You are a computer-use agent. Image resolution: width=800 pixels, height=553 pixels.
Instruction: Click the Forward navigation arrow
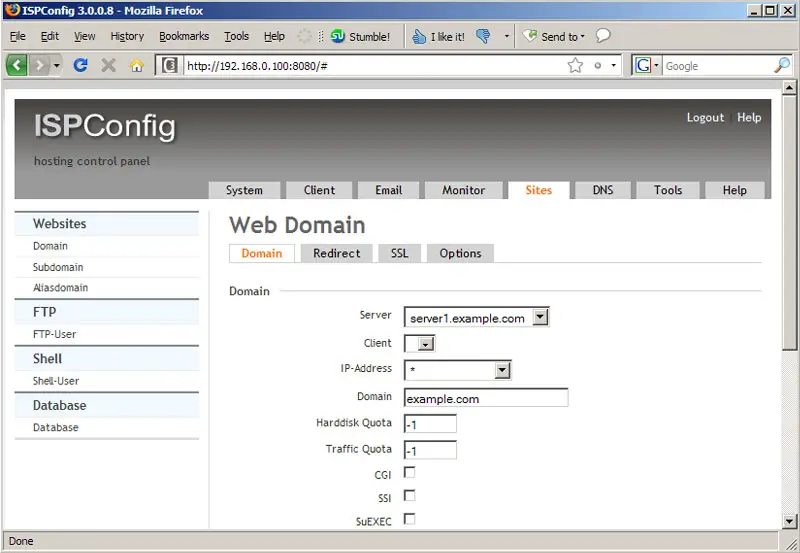pyautogui.click(x=39, y=65)
